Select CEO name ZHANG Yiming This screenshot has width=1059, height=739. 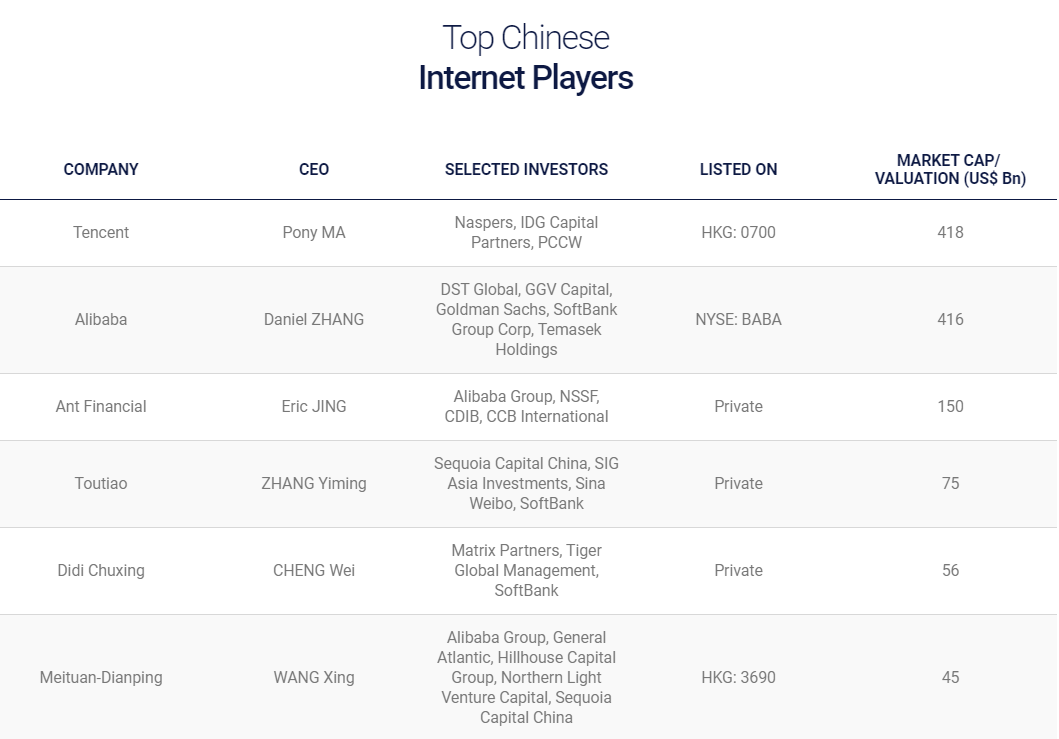pyautogui.click(x=314, y=484)
